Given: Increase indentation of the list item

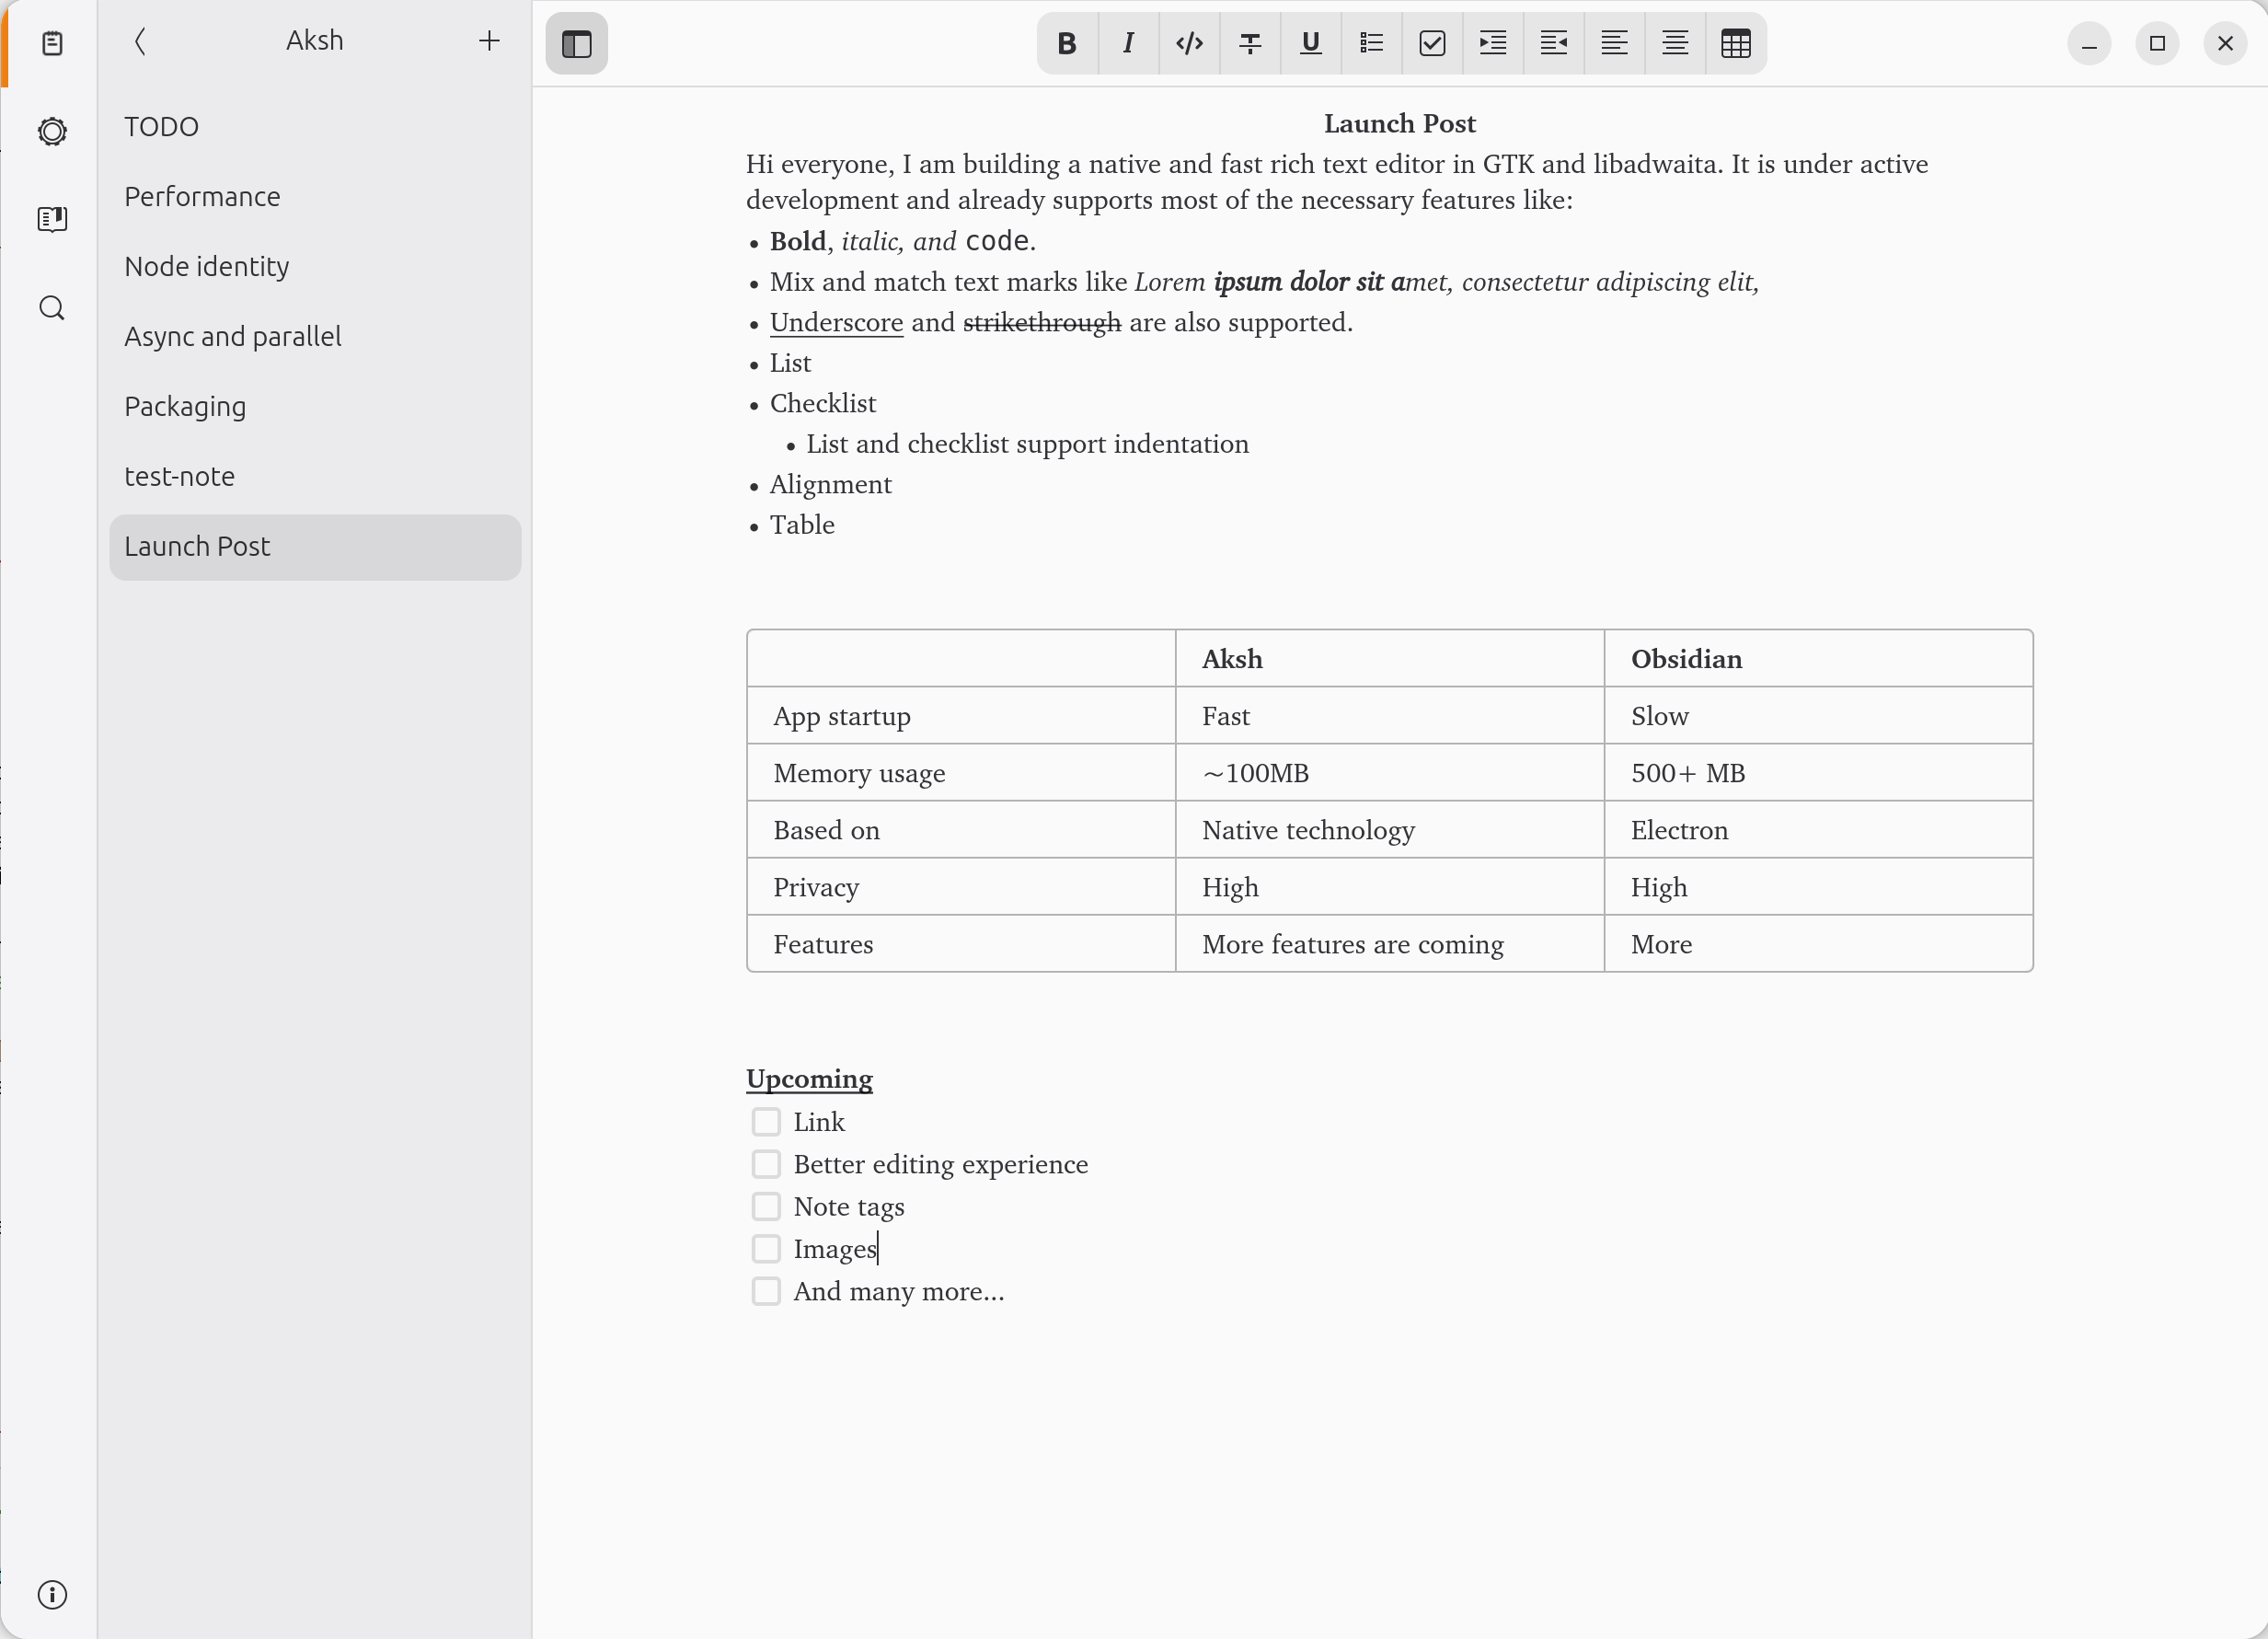Looking at the screenshot, I should coord(1493,43).
